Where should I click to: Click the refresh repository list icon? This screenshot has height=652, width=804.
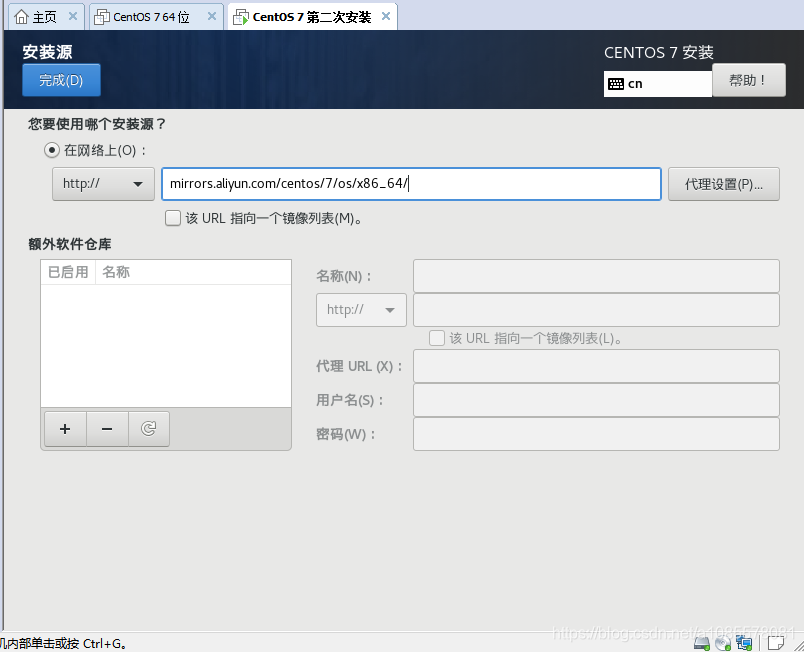(x=149, y=429)
